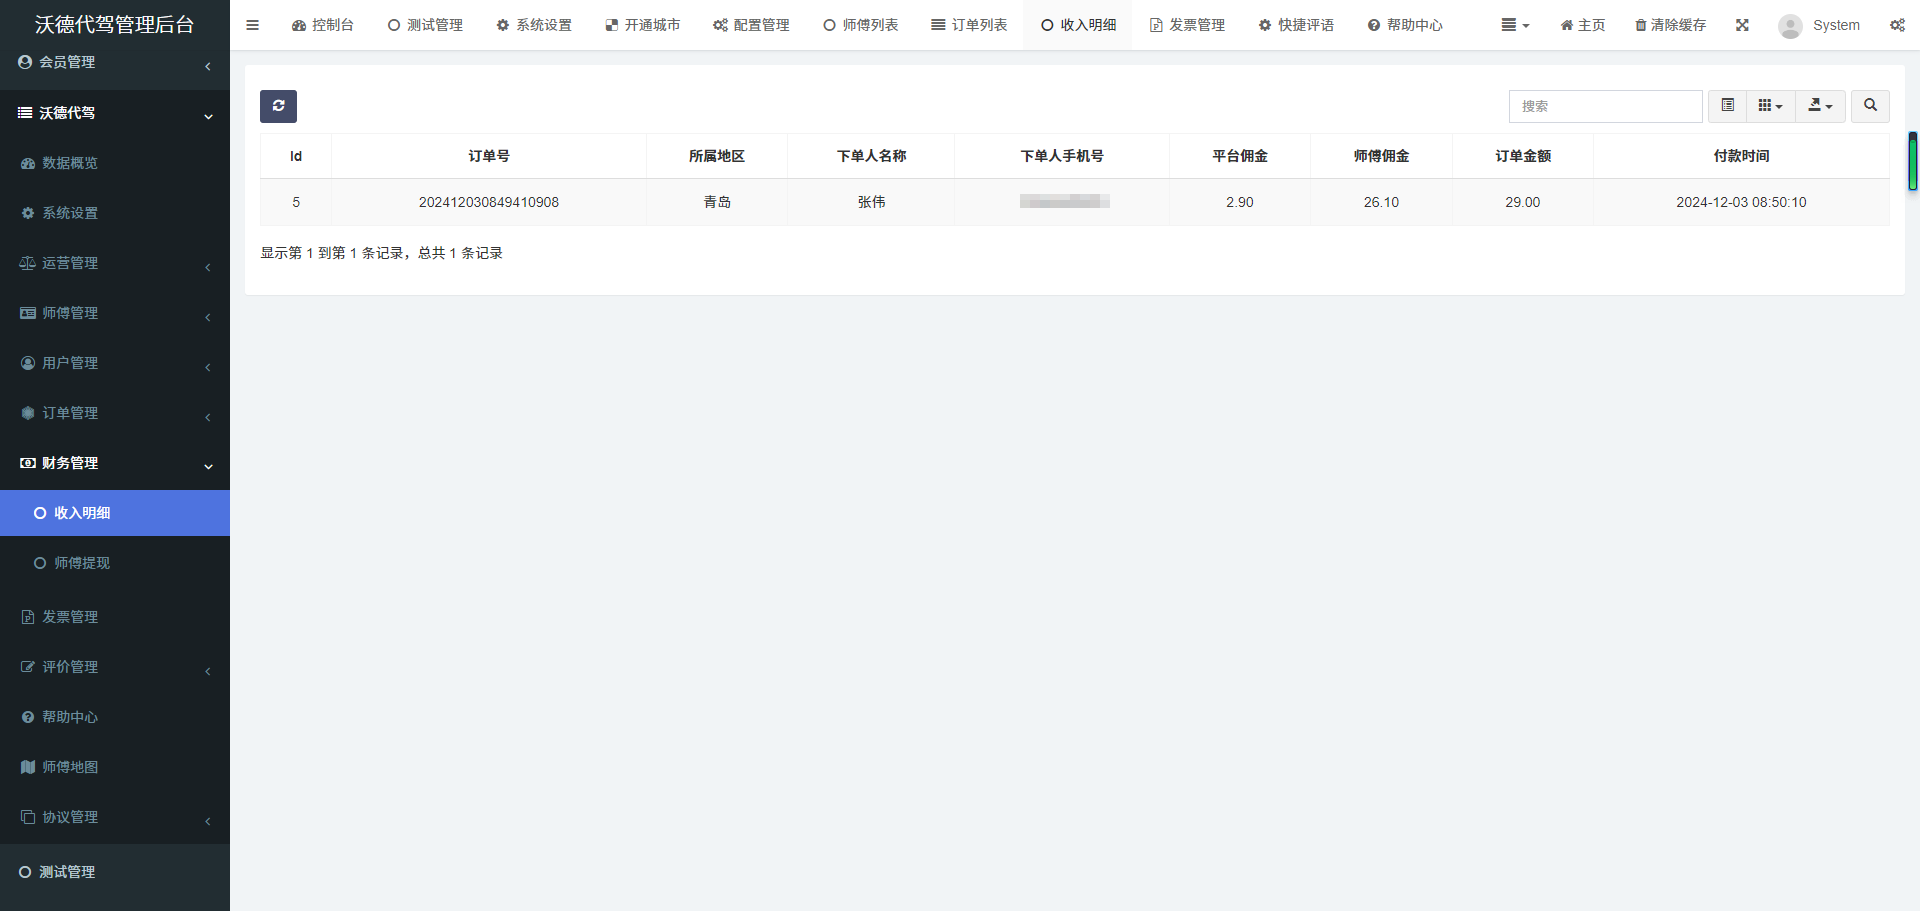1920x911 pixels.
Task: Switch to top 帮助中心 tab
Action: click(1405, 25)
